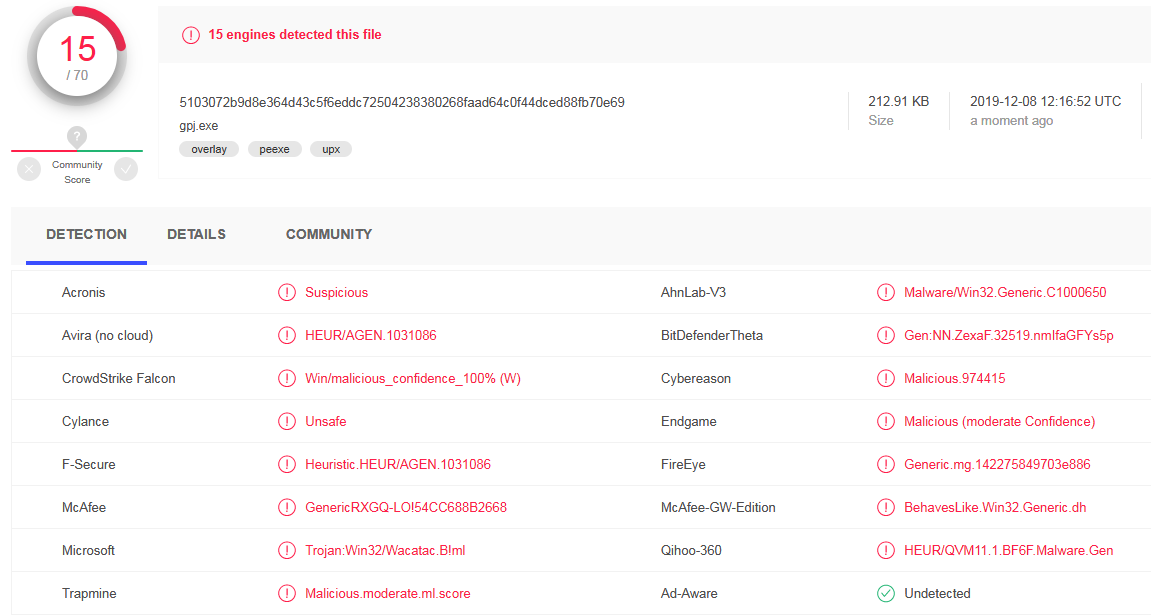Click 'Malware/Win32.Generic.C1000650' result
This screenshot has width=1151, height=615.
click(1005, 293)
